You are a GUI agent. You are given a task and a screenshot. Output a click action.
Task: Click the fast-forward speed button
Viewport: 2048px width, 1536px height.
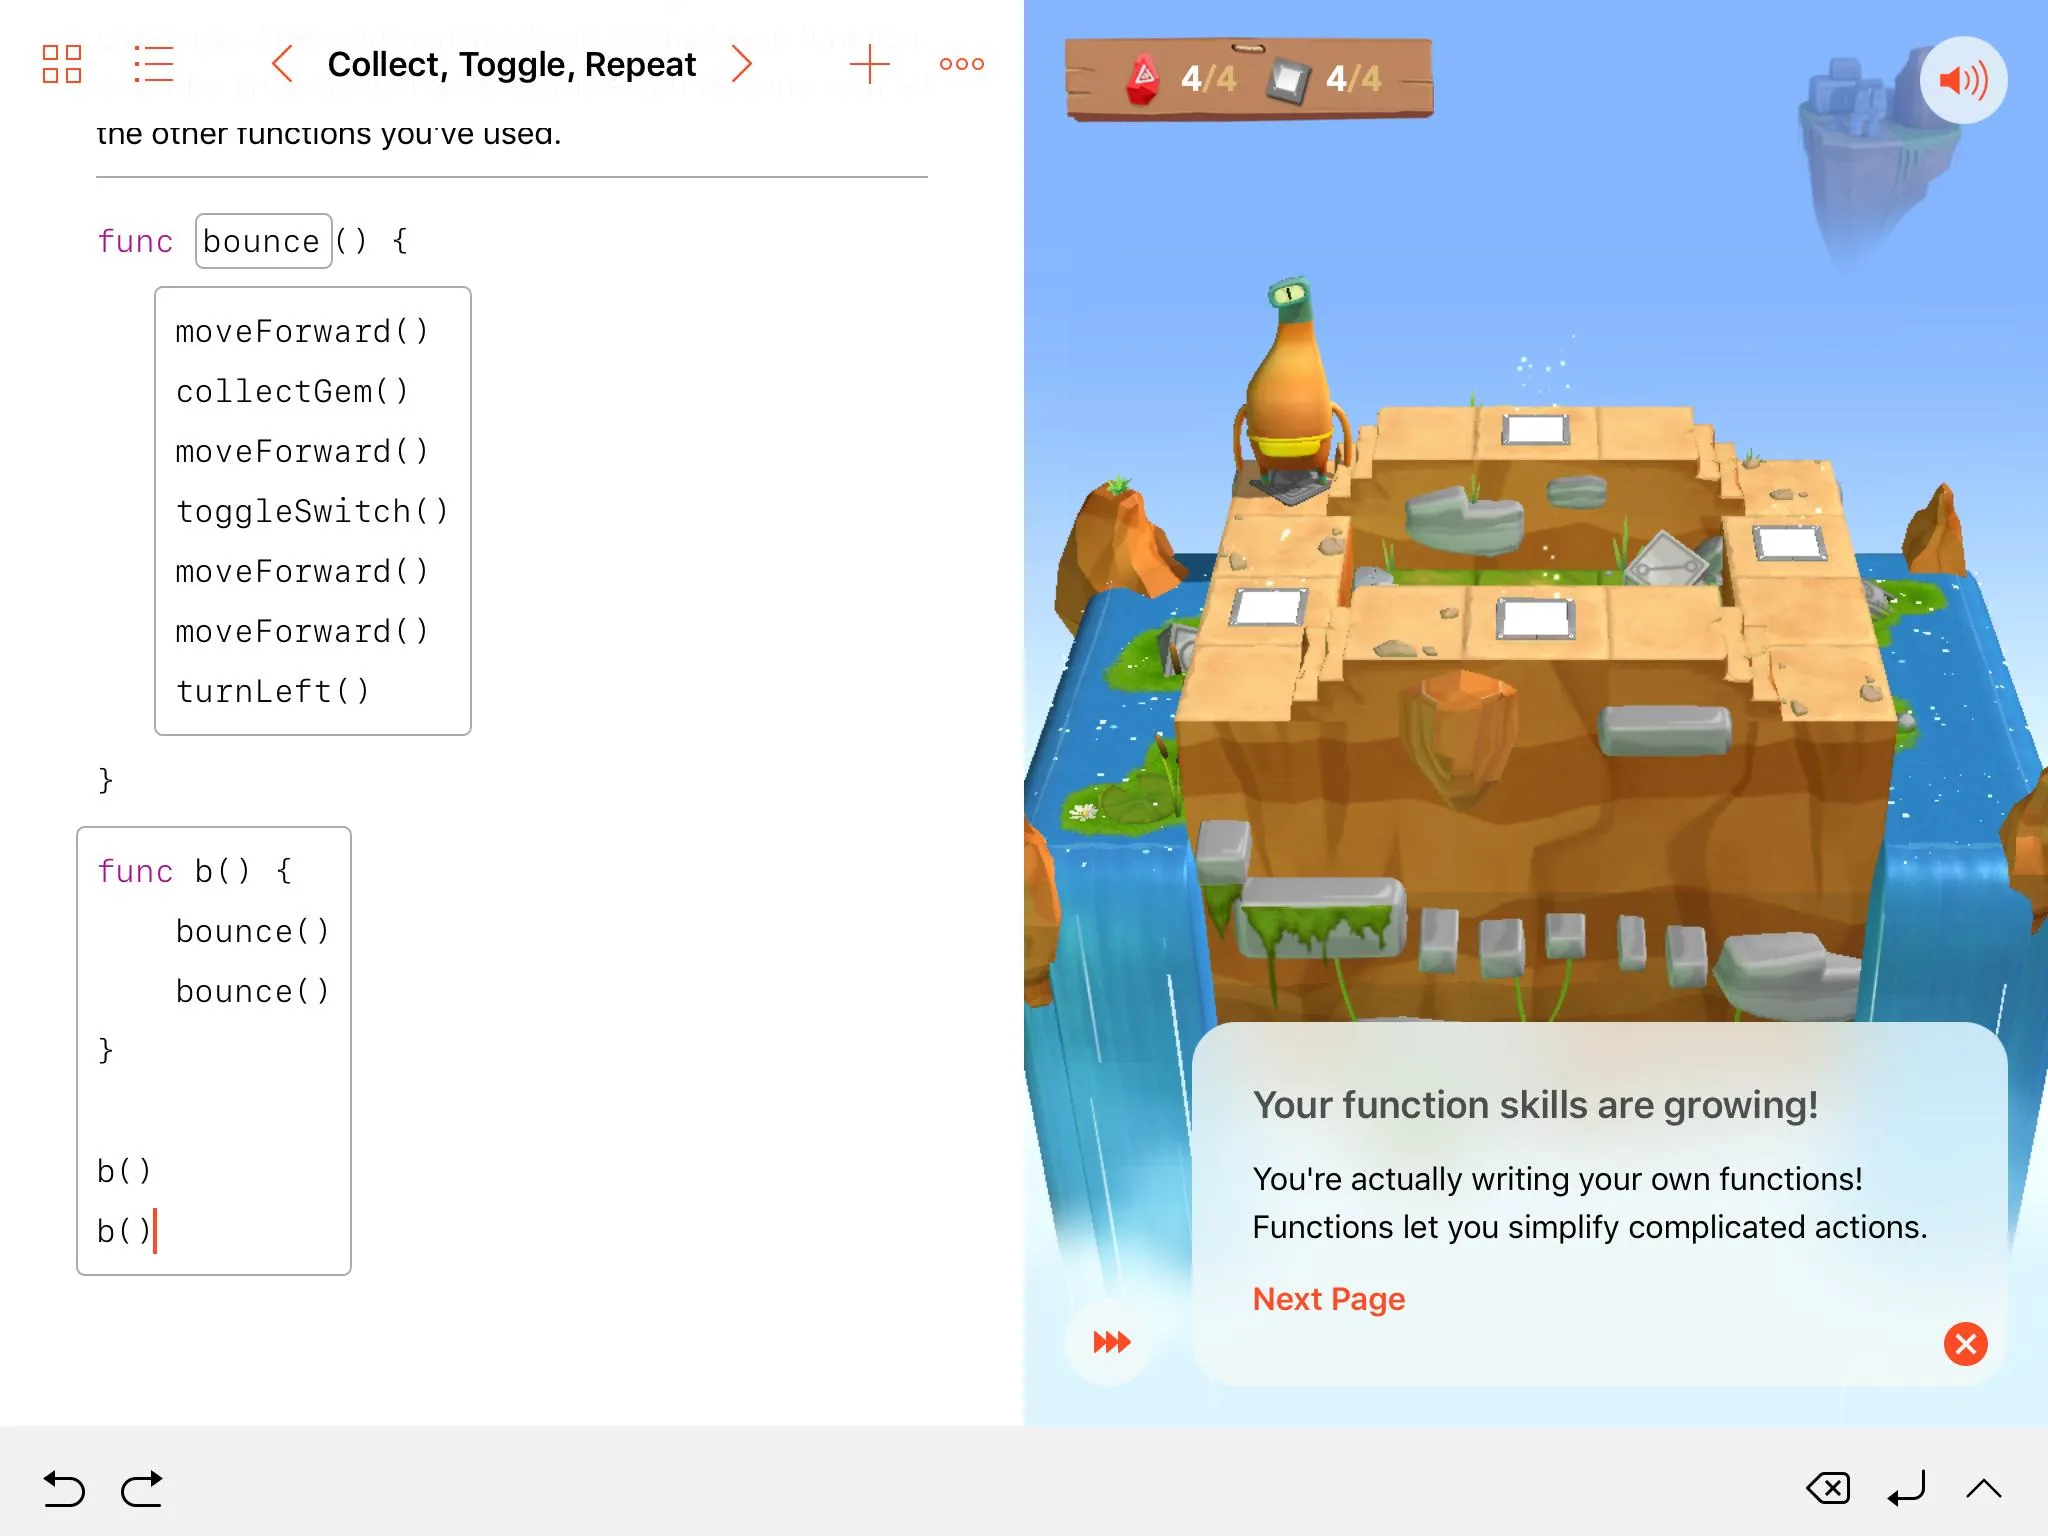pos(1111,1342)
